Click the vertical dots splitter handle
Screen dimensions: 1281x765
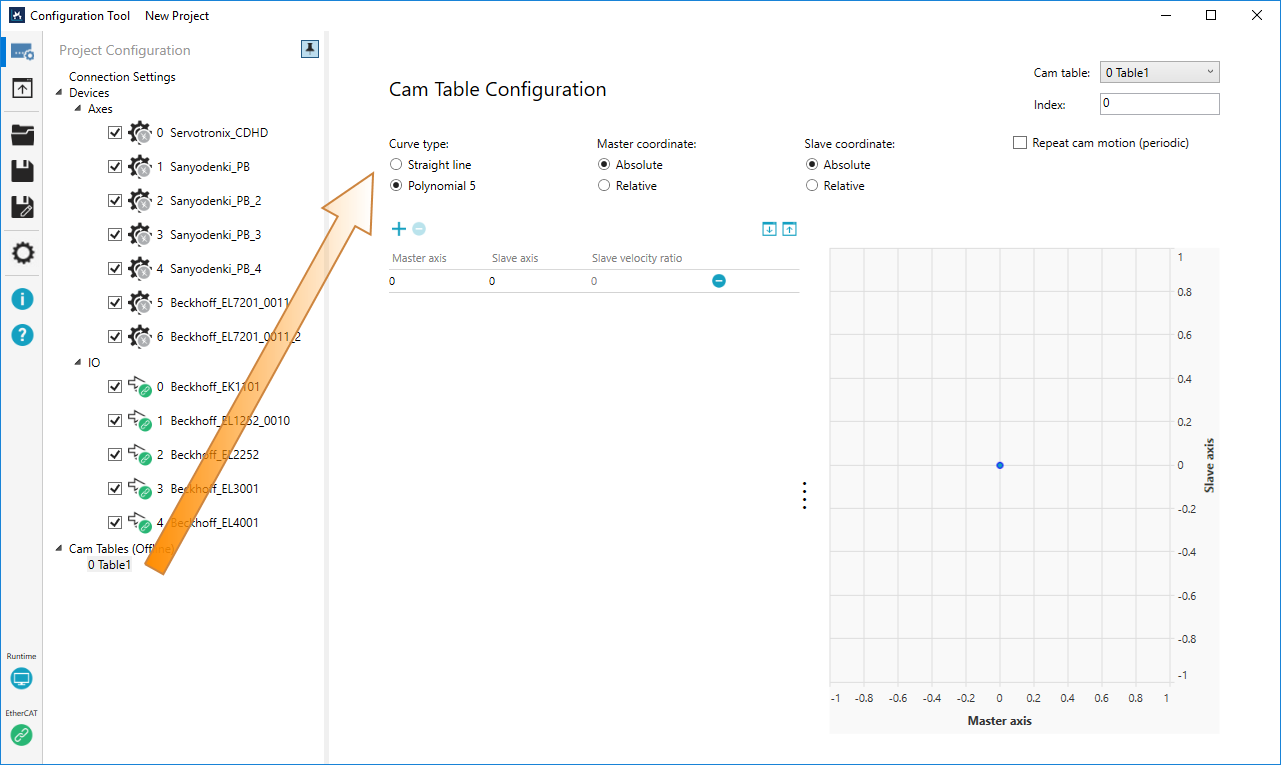804,496
